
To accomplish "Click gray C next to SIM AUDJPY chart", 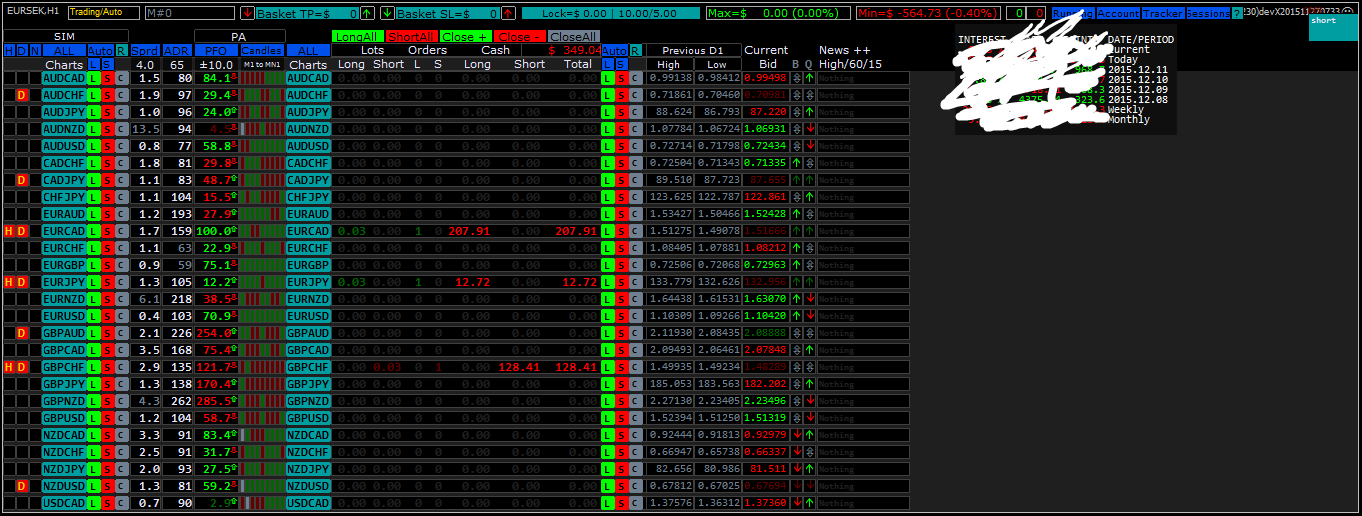I will tap(121, 112).
